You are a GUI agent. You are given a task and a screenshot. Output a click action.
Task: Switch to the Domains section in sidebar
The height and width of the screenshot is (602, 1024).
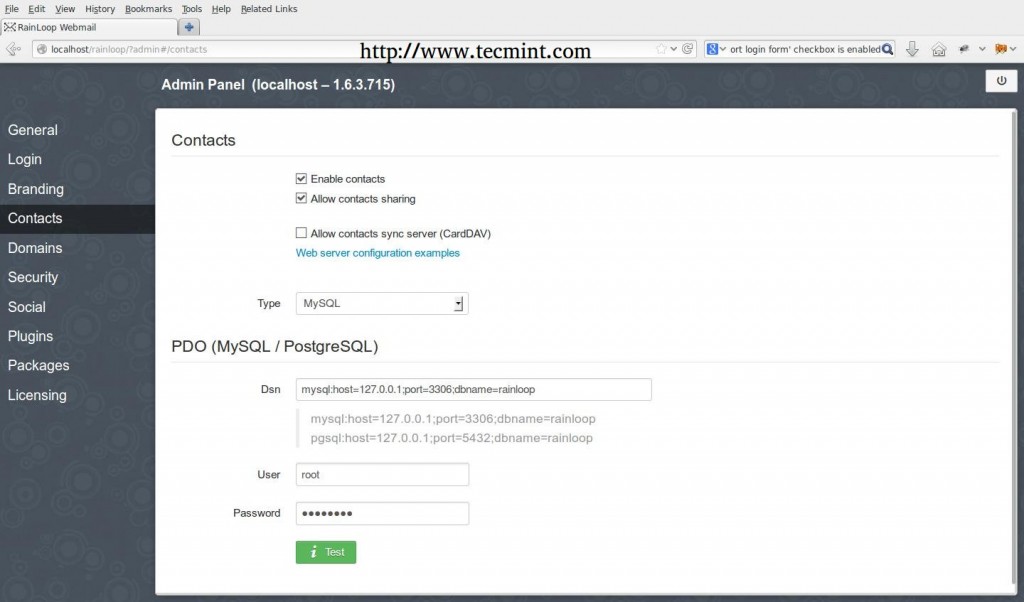point(35,248)
